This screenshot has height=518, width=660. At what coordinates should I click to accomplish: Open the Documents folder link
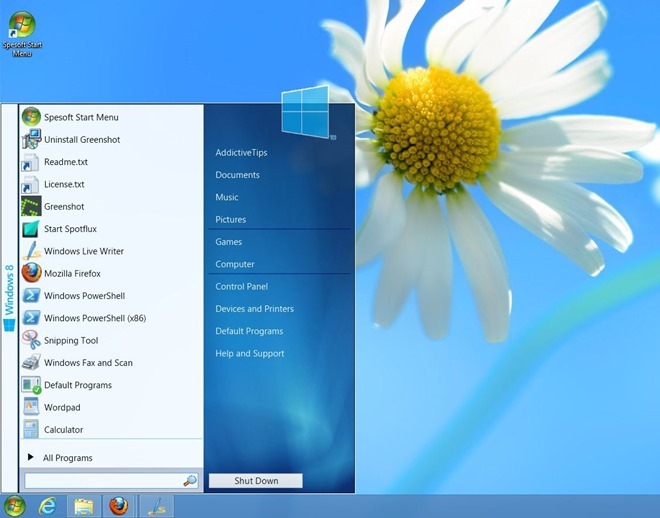click(237, 175)
